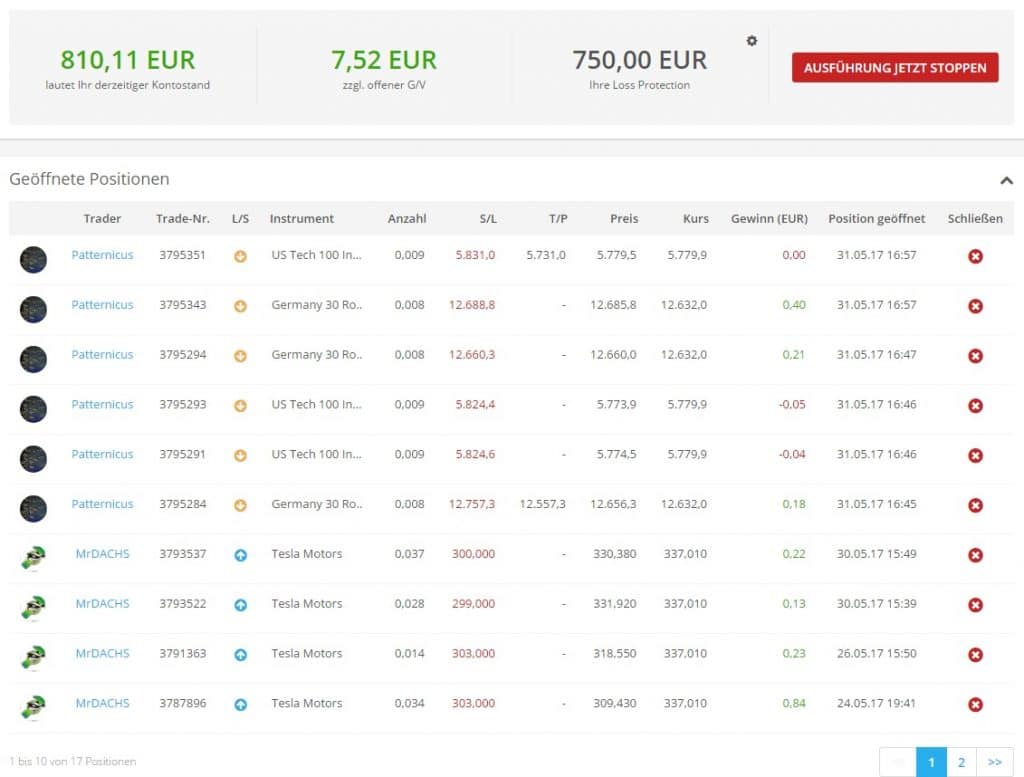The width and height of the screenshot is (1024, 777).
Task: Click short arrow icon of trade 3795294
Action: 240,355
